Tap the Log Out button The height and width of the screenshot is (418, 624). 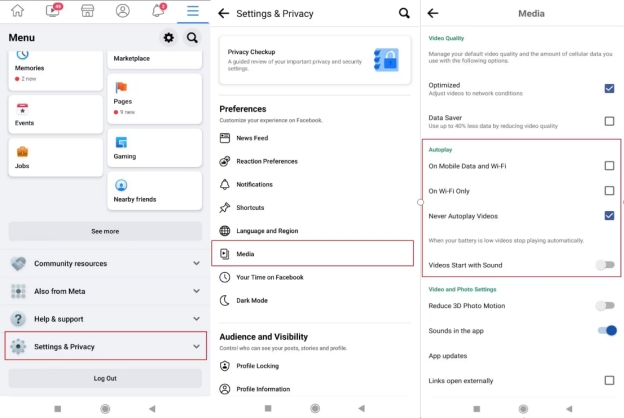pyautogui.click(x=105, y=378)
